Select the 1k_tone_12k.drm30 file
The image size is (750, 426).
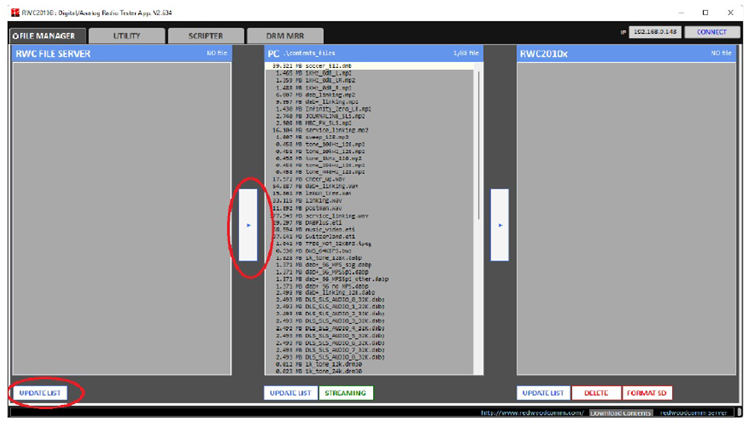click(369, 364)
